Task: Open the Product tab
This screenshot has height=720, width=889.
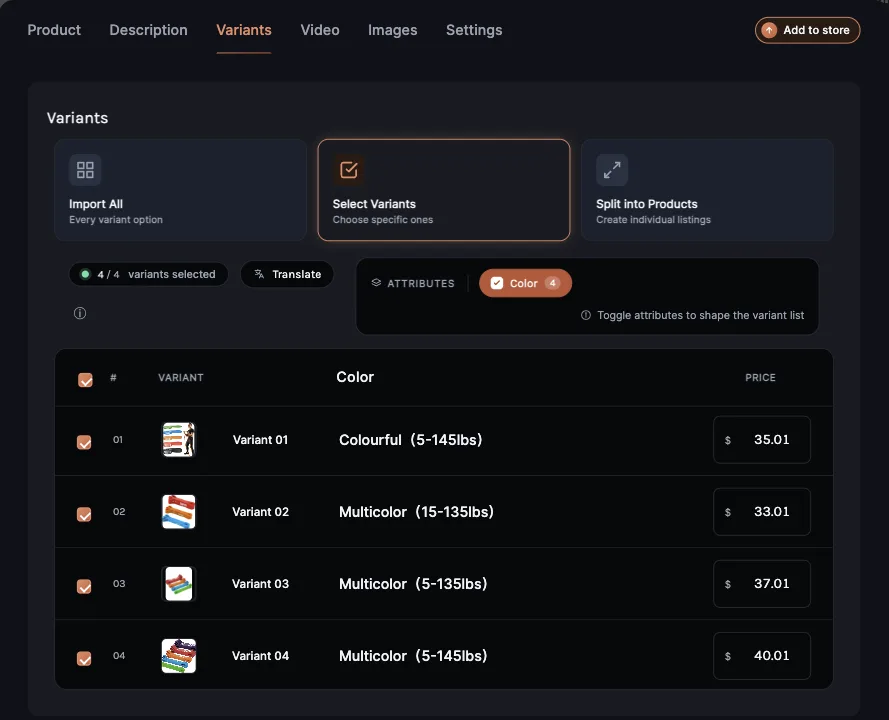Action: click(x=54, y=30)
